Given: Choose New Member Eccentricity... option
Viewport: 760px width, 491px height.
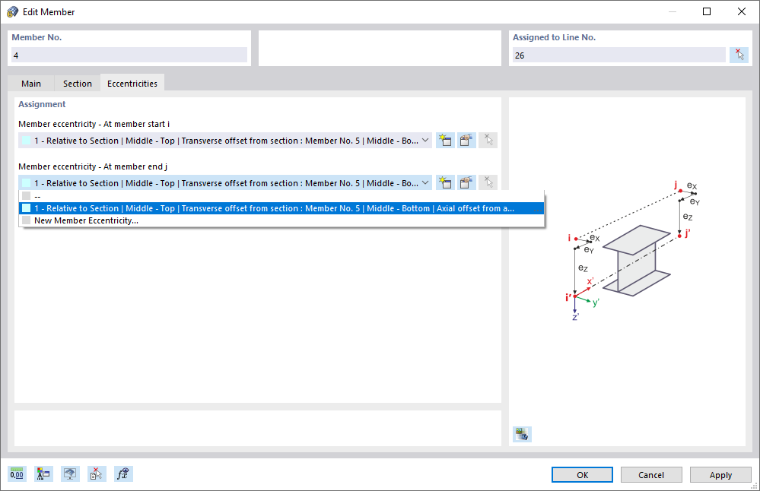Looking at the screenshot, I should (281, 221).
